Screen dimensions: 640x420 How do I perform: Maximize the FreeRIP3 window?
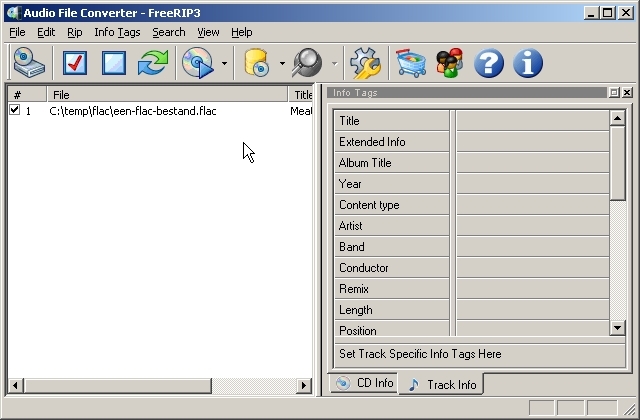pos(608,13)
